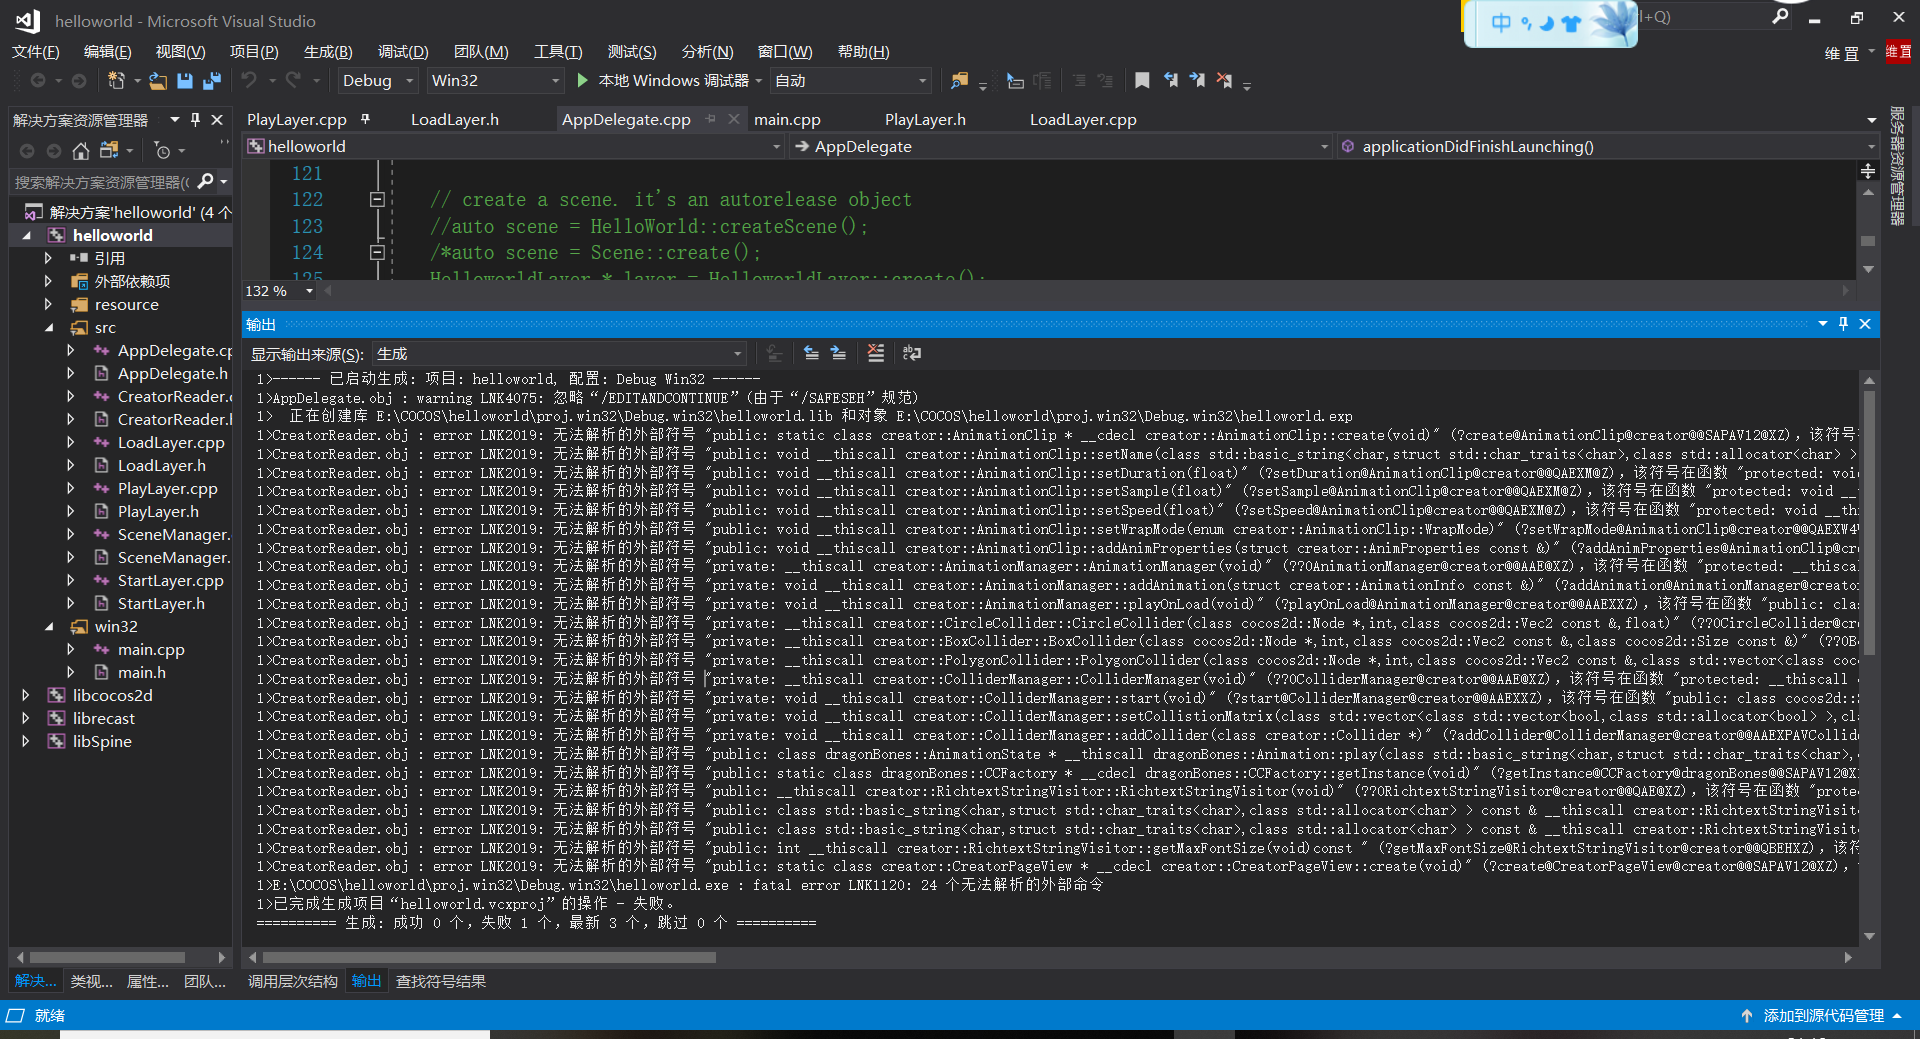This screenshot has width=1920, height=1039.
Task: Open the Debug configuration dropdown
Action: tap(379, 80)
